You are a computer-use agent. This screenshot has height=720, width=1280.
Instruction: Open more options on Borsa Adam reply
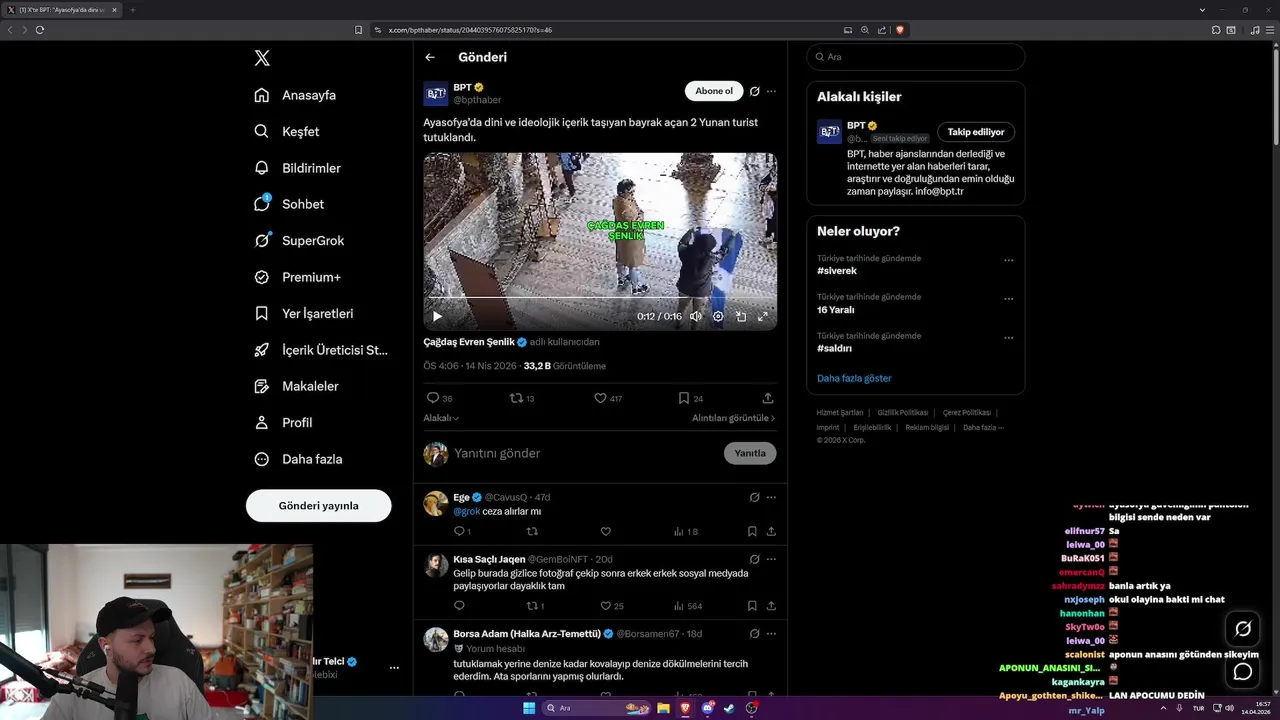coord(771,634)
